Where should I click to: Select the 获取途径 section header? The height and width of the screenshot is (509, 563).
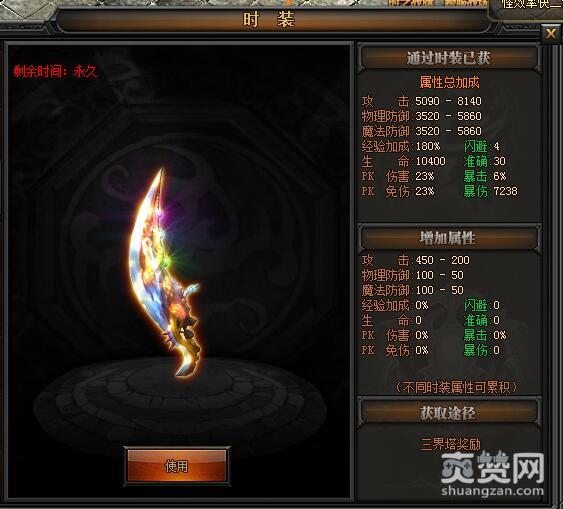tap(449, 413)
